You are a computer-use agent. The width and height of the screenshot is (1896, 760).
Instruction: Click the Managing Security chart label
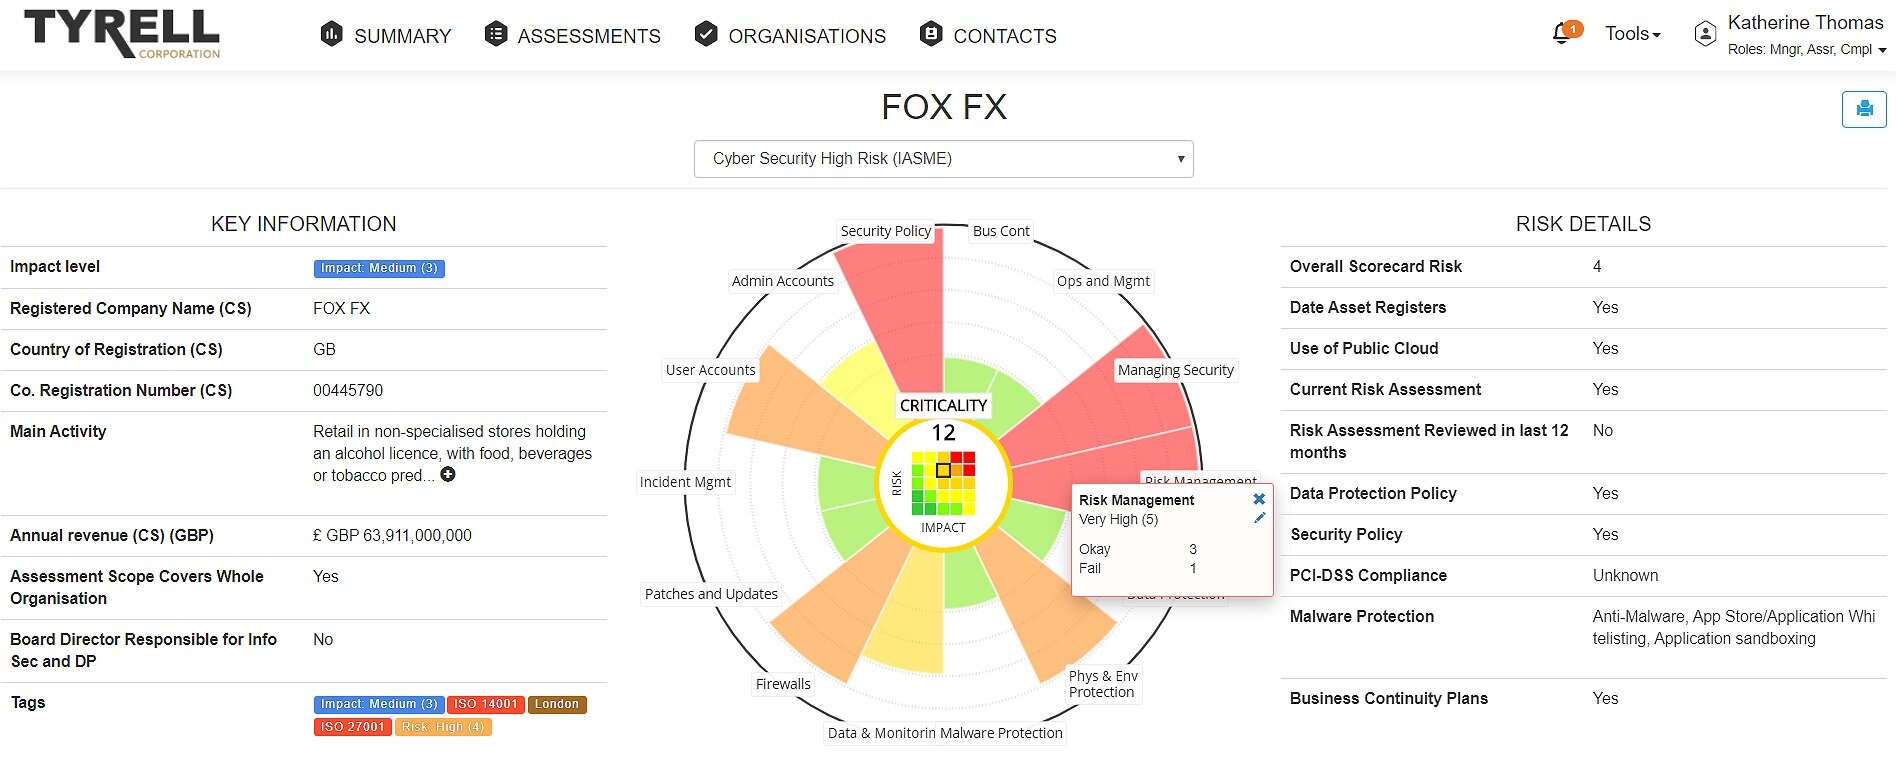1176,370
